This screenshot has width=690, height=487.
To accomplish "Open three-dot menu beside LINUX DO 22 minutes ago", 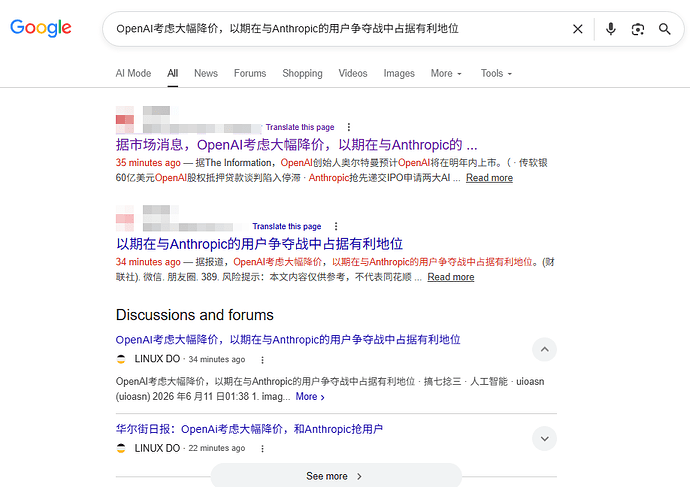I will (x=262, y=449).
